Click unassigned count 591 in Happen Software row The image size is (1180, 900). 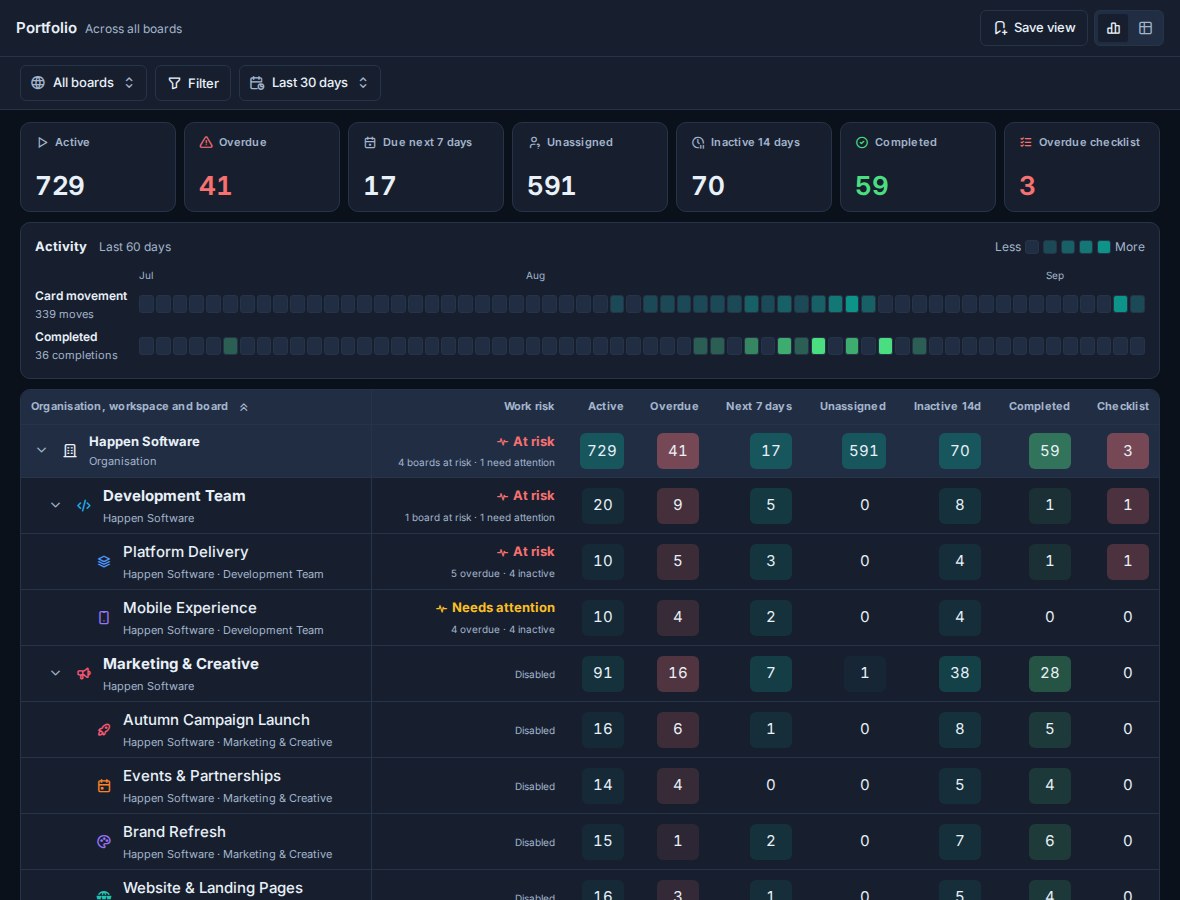[864, 451]
